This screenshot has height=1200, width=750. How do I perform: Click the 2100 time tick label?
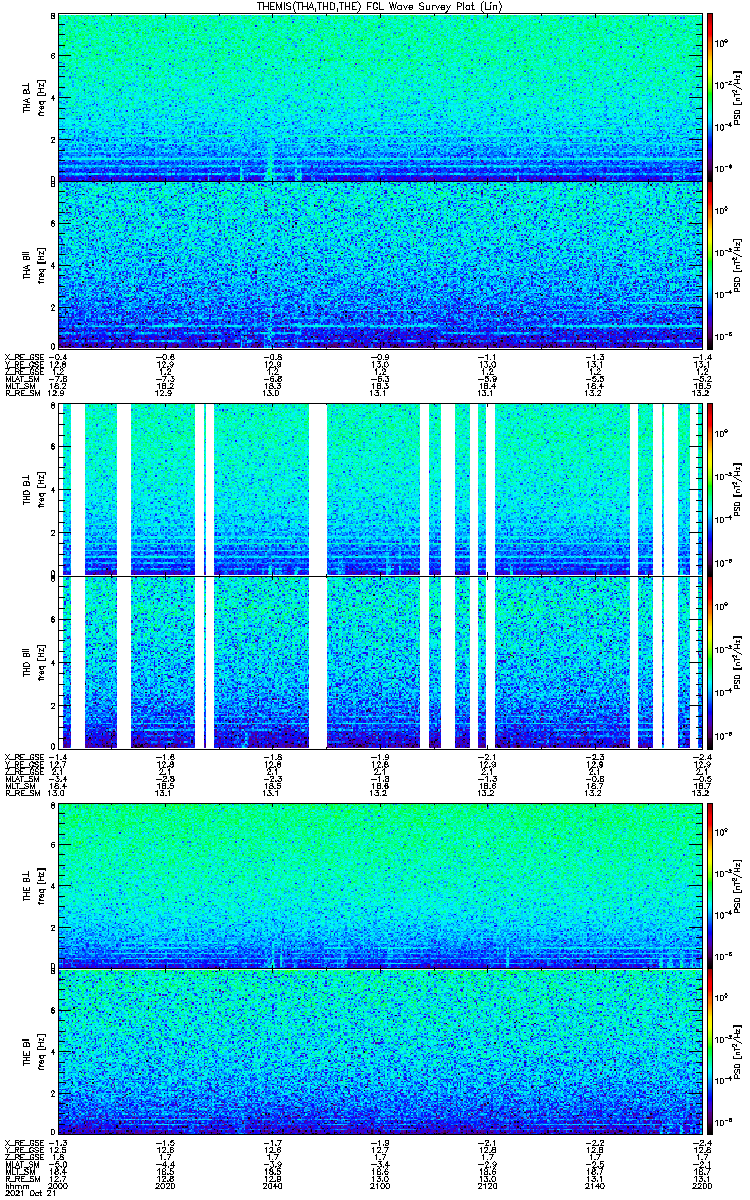tap(380, 1185)
